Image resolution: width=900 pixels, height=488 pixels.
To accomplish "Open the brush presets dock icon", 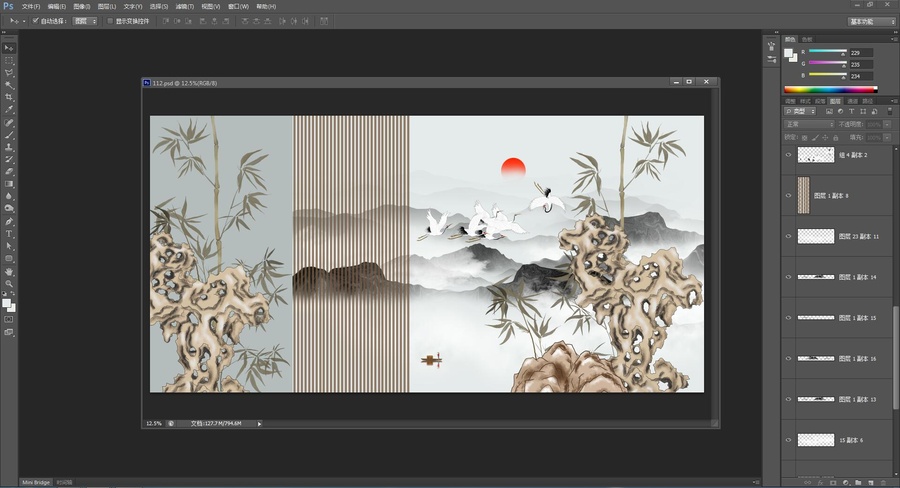I will (771, 59).
